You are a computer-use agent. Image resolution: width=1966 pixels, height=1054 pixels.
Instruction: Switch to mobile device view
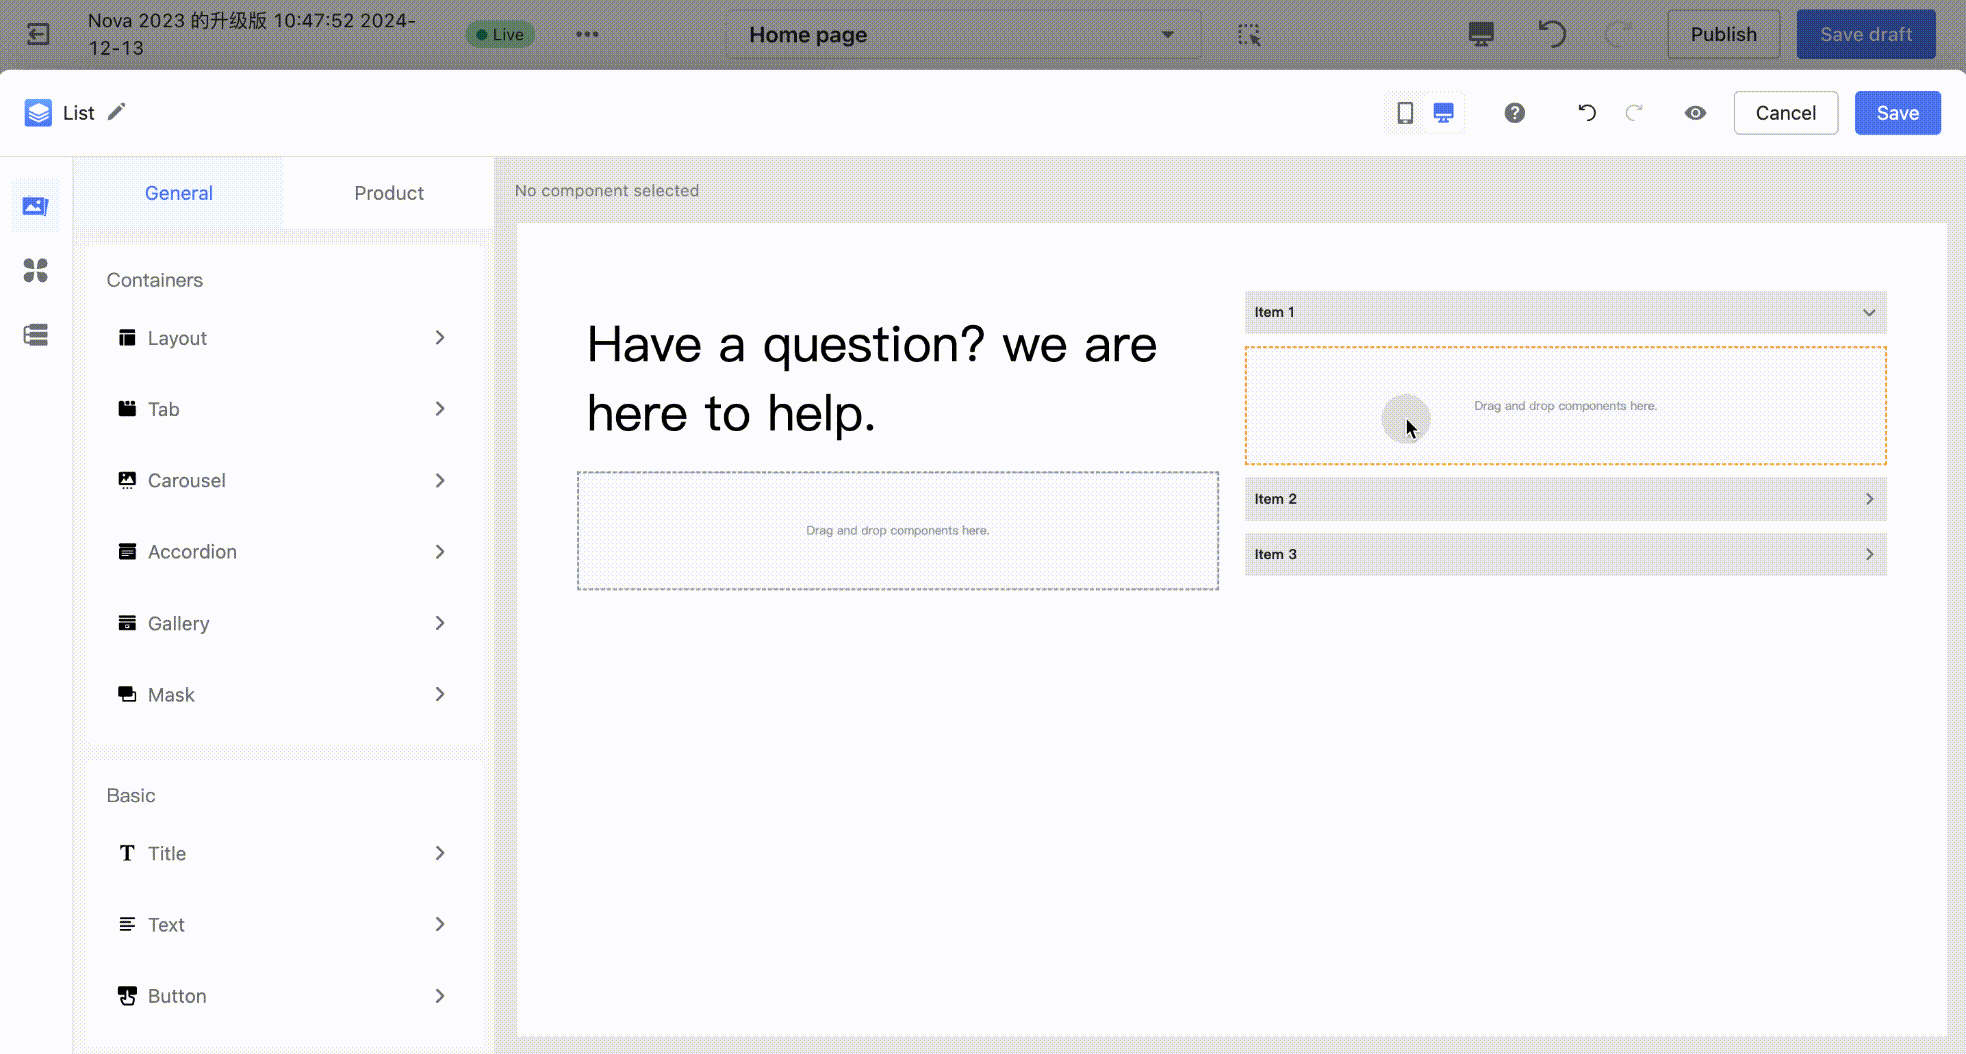1405,113
